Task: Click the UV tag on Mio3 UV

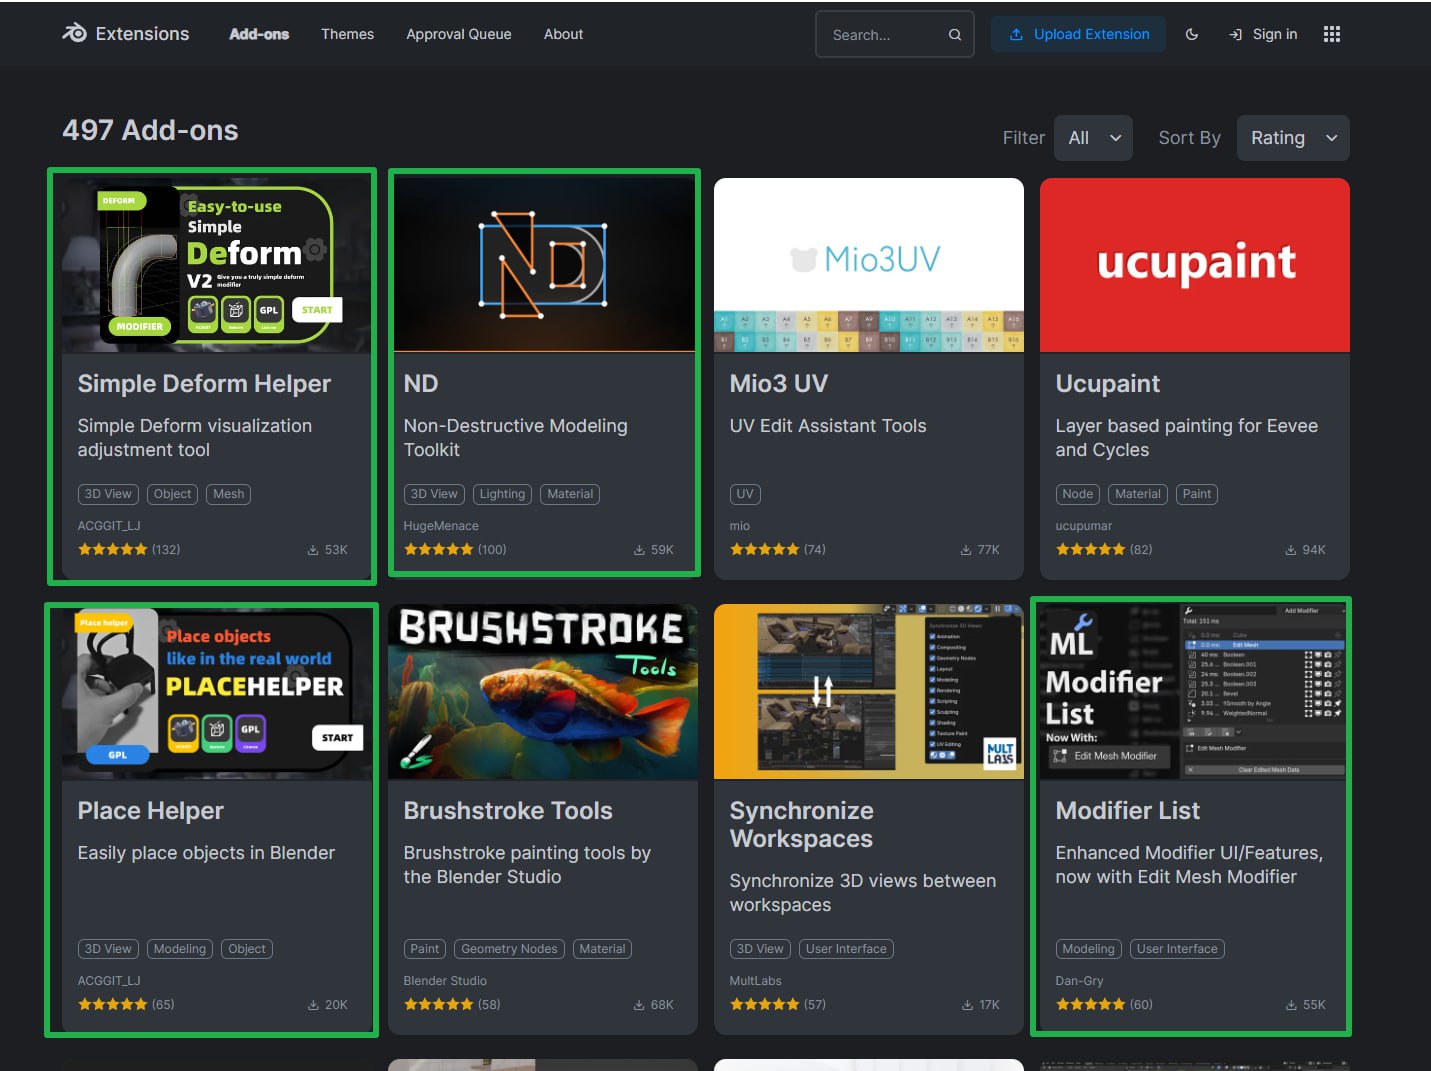Action: coord(745,494)
